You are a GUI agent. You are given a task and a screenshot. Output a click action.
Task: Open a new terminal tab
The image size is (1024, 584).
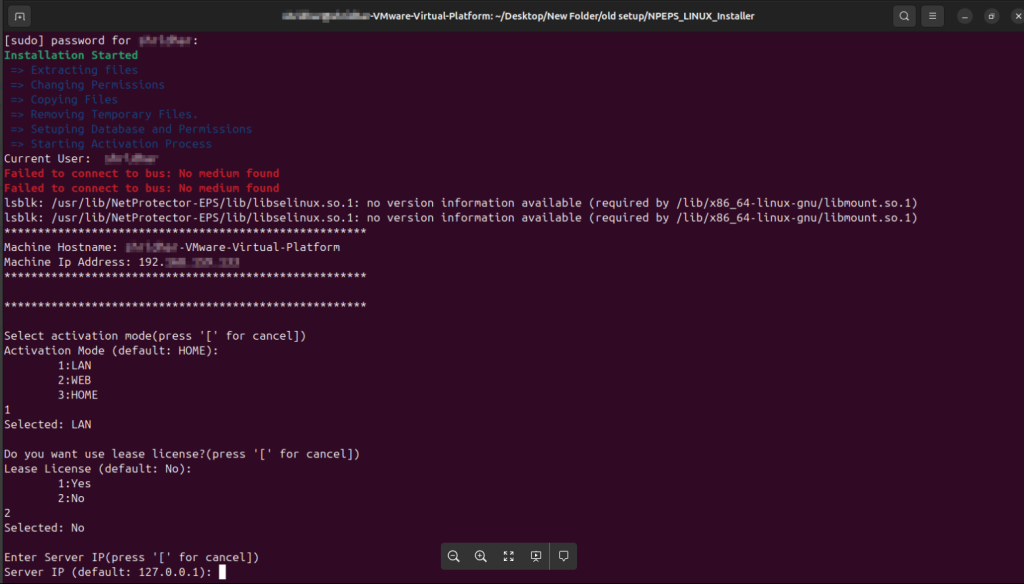pos(21,16)
